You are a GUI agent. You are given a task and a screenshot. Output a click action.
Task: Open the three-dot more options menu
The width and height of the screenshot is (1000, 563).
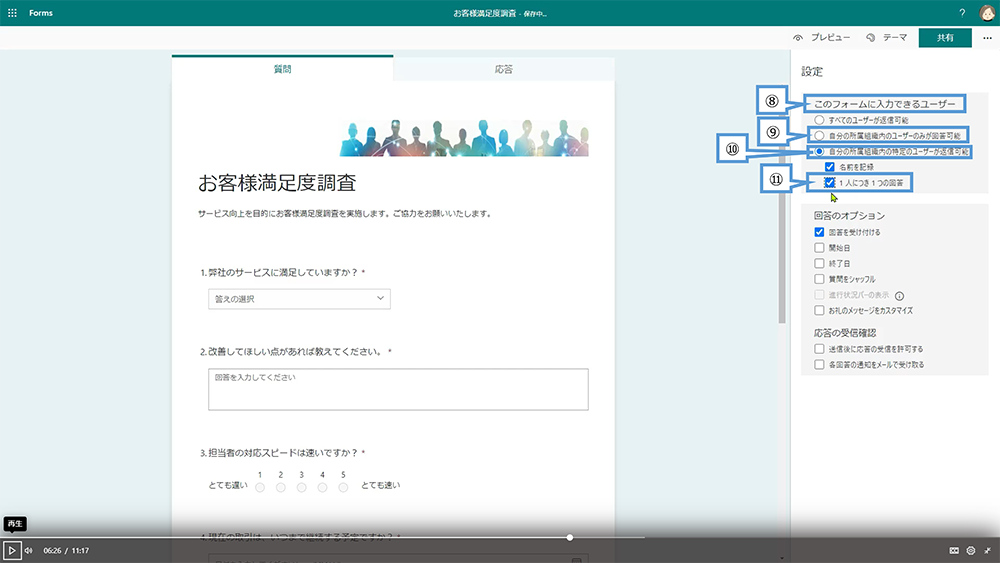tap(988, 38)
